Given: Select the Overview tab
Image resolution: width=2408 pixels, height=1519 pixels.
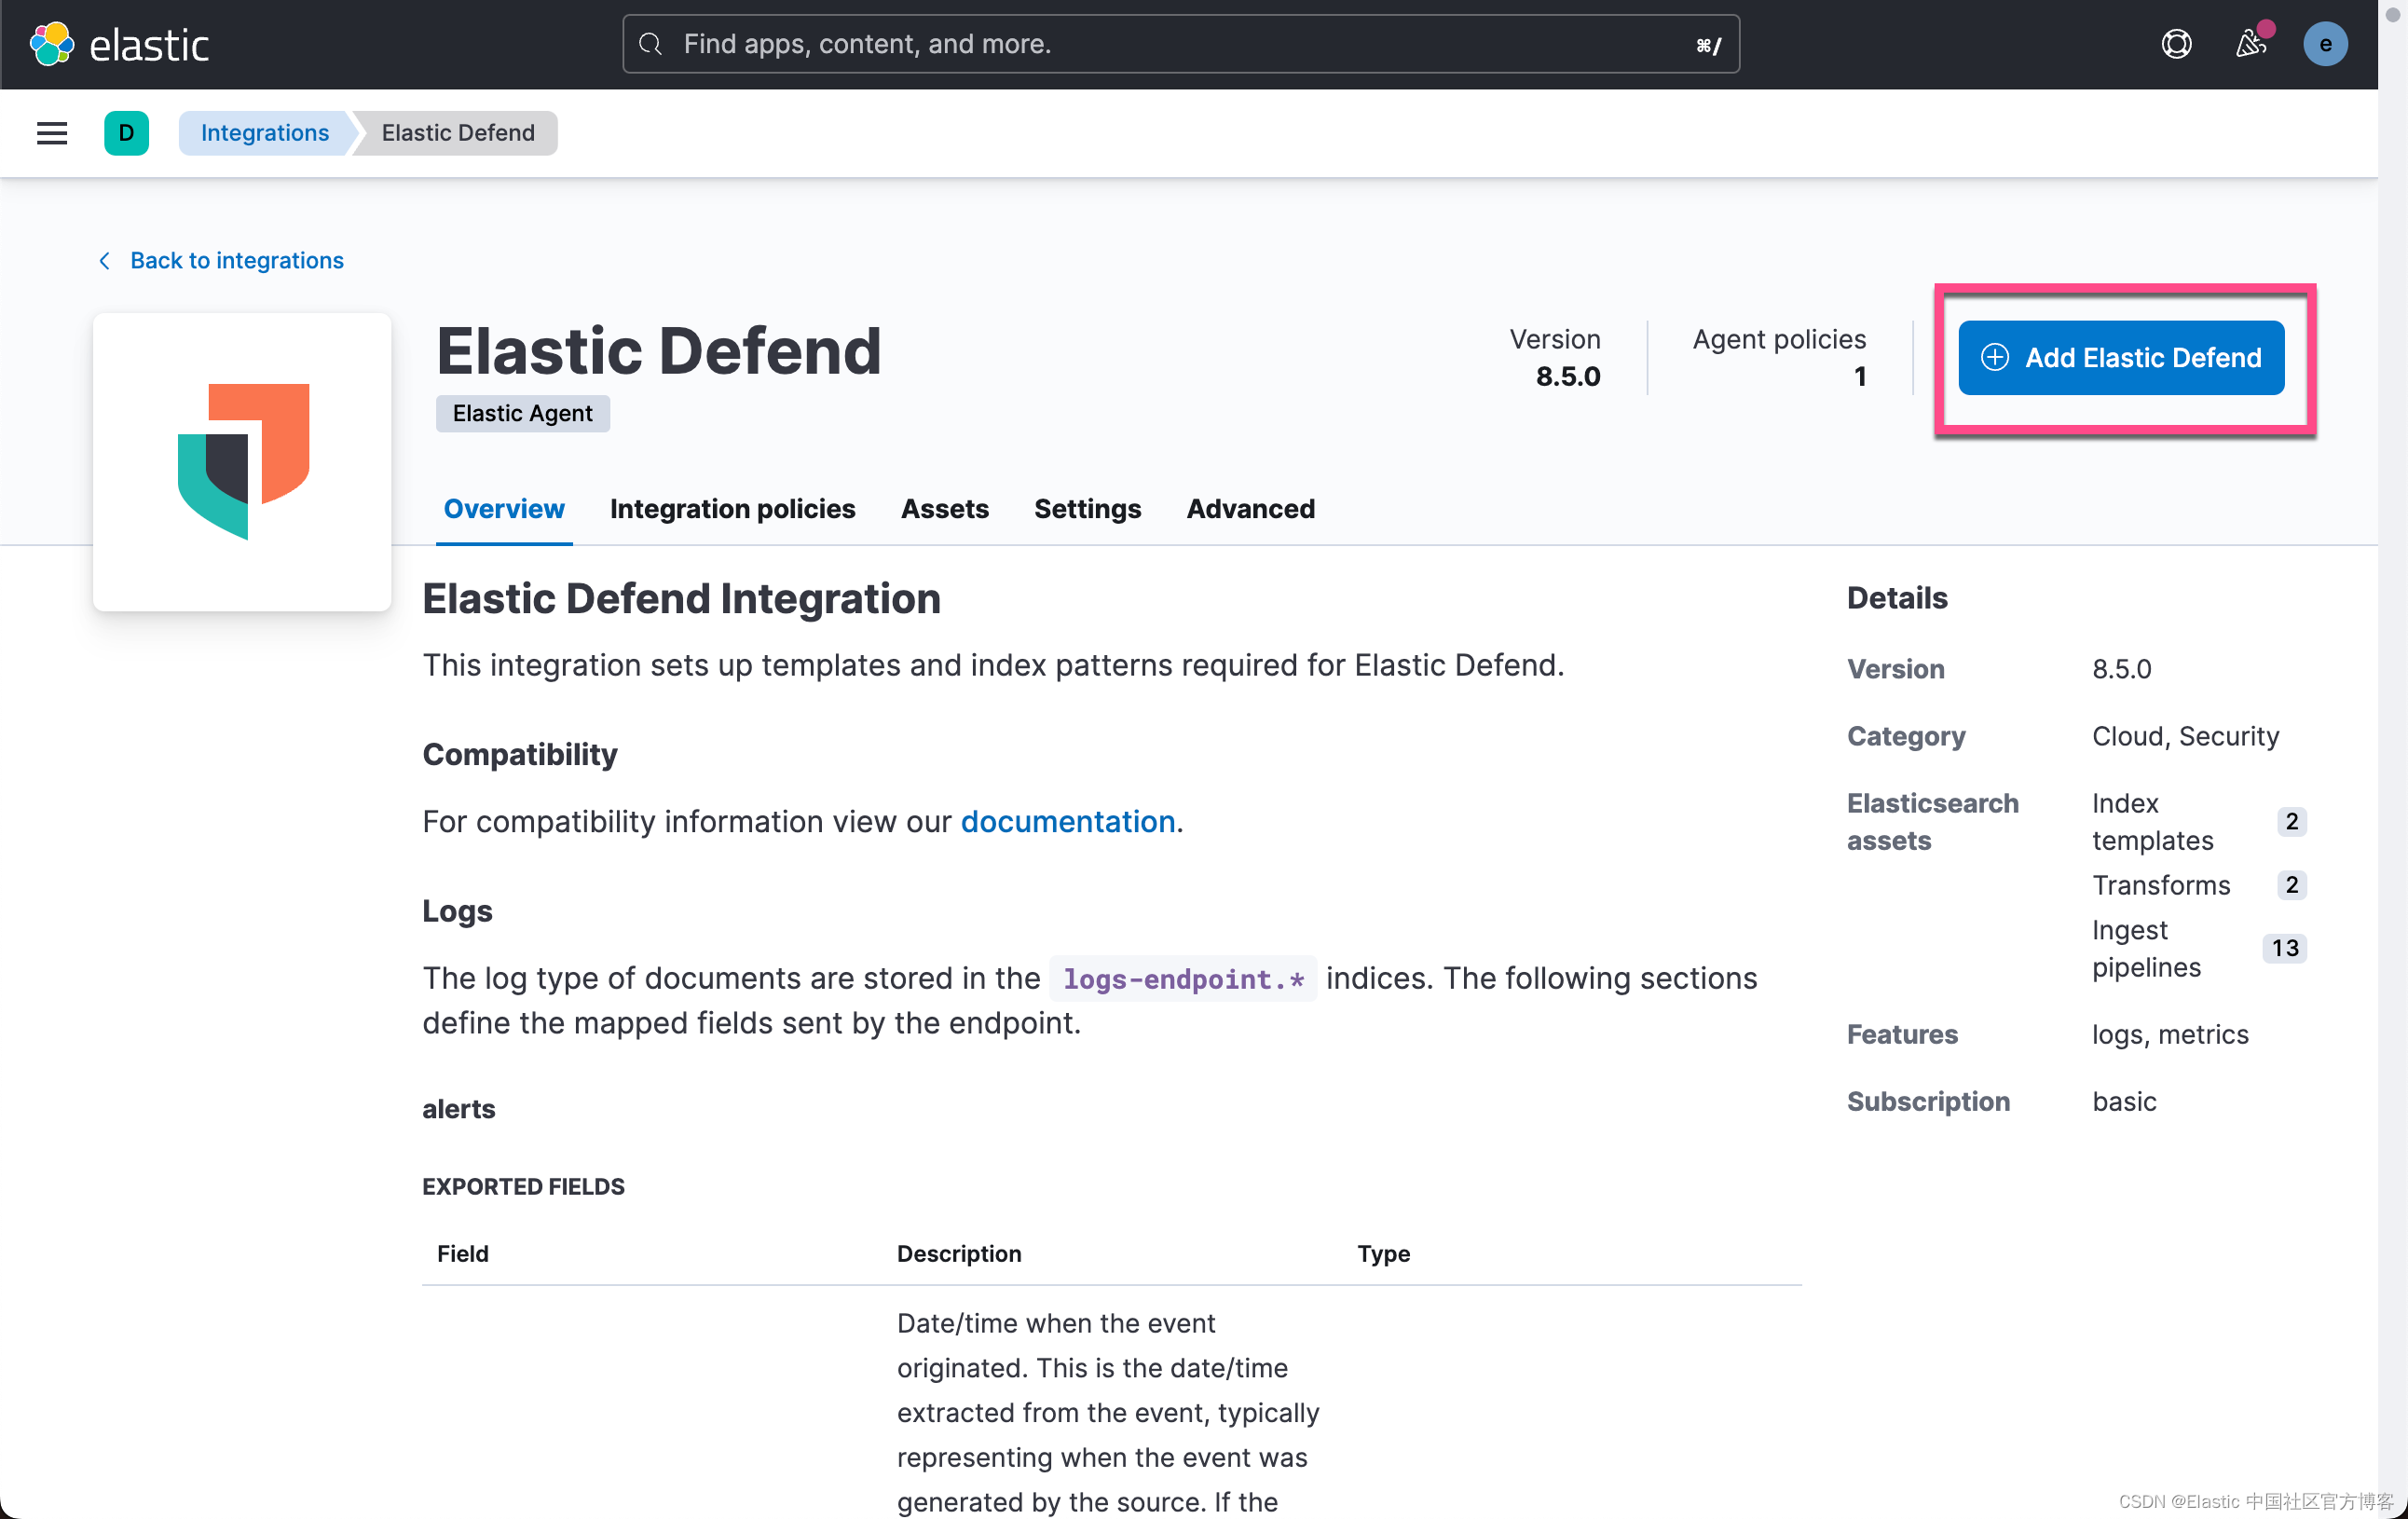Looking at the screenshot, I should pyautogui.click(x=504, y=509).
